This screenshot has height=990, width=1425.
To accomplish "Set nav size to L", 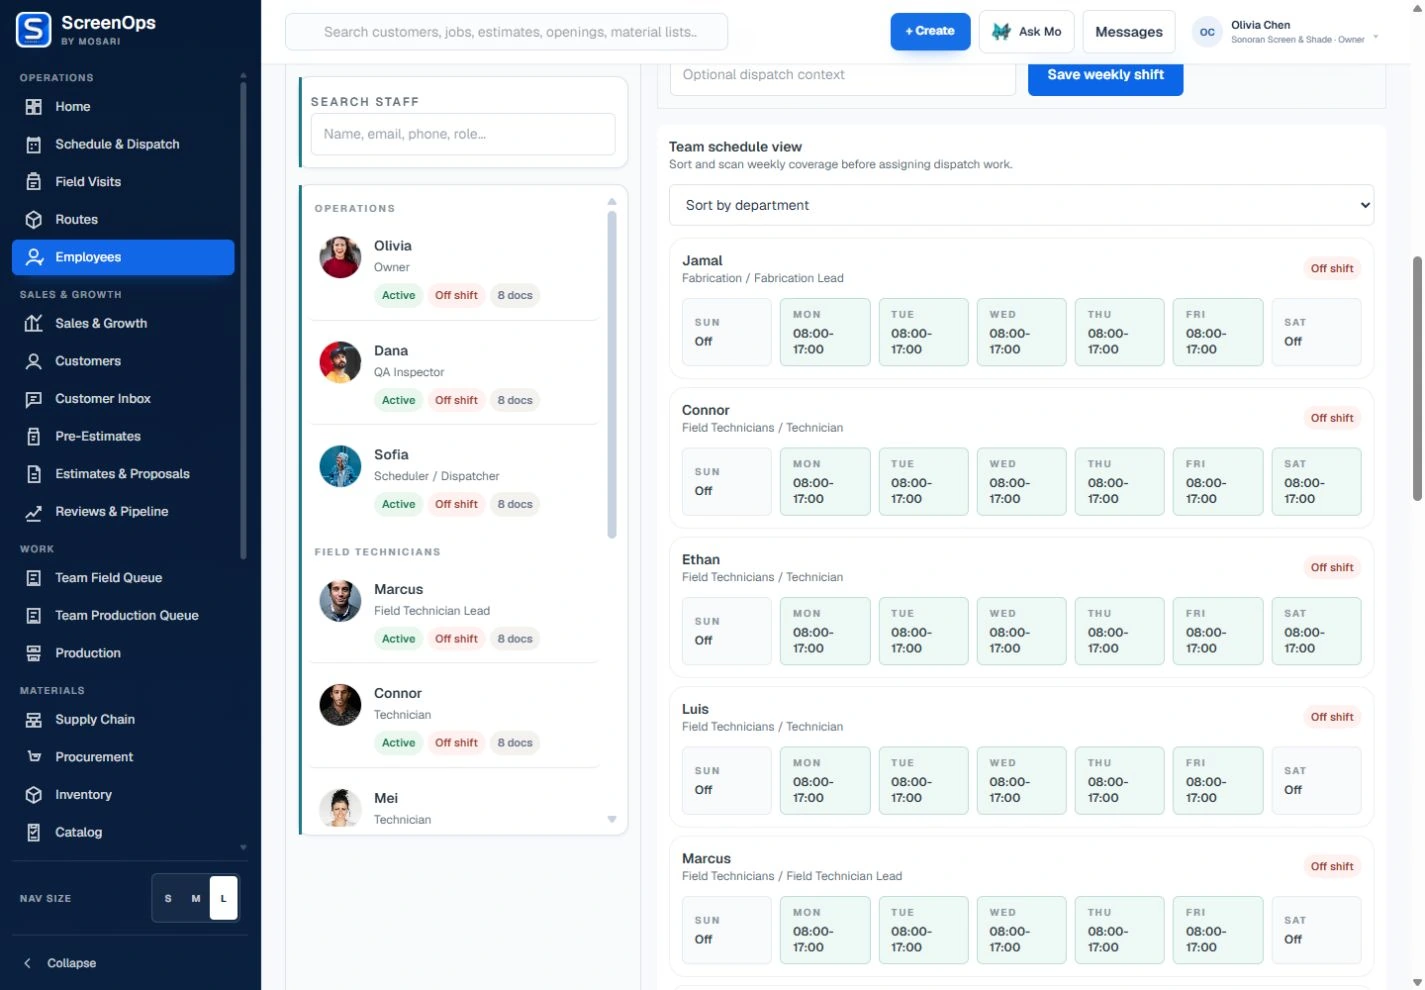I will pyautogui.click(x=224, y=898).
